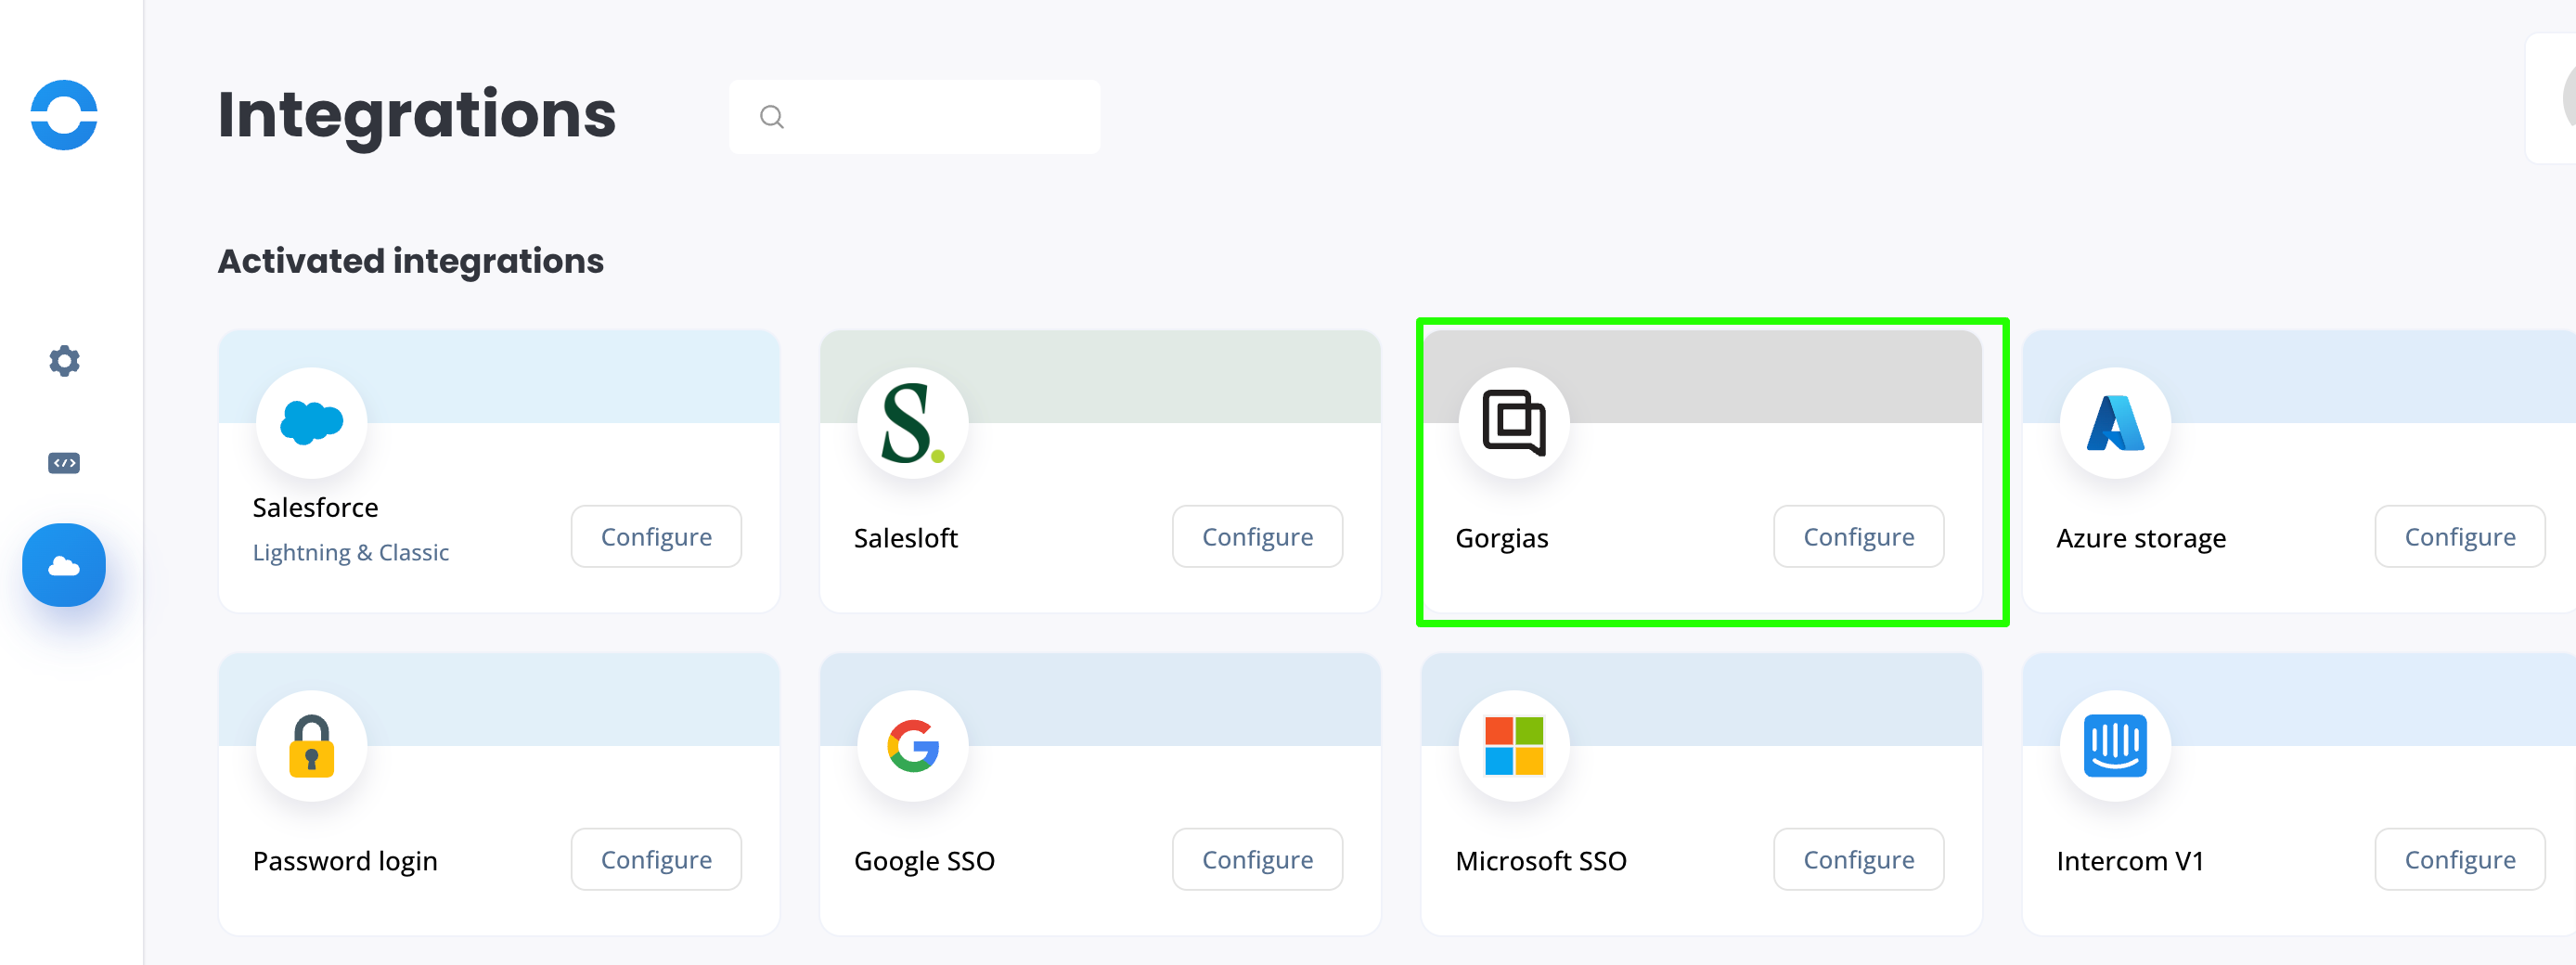Click the 'Gorgias' card title
Viewport: 2576px width, 965px height.
(x=1502, y=539)
